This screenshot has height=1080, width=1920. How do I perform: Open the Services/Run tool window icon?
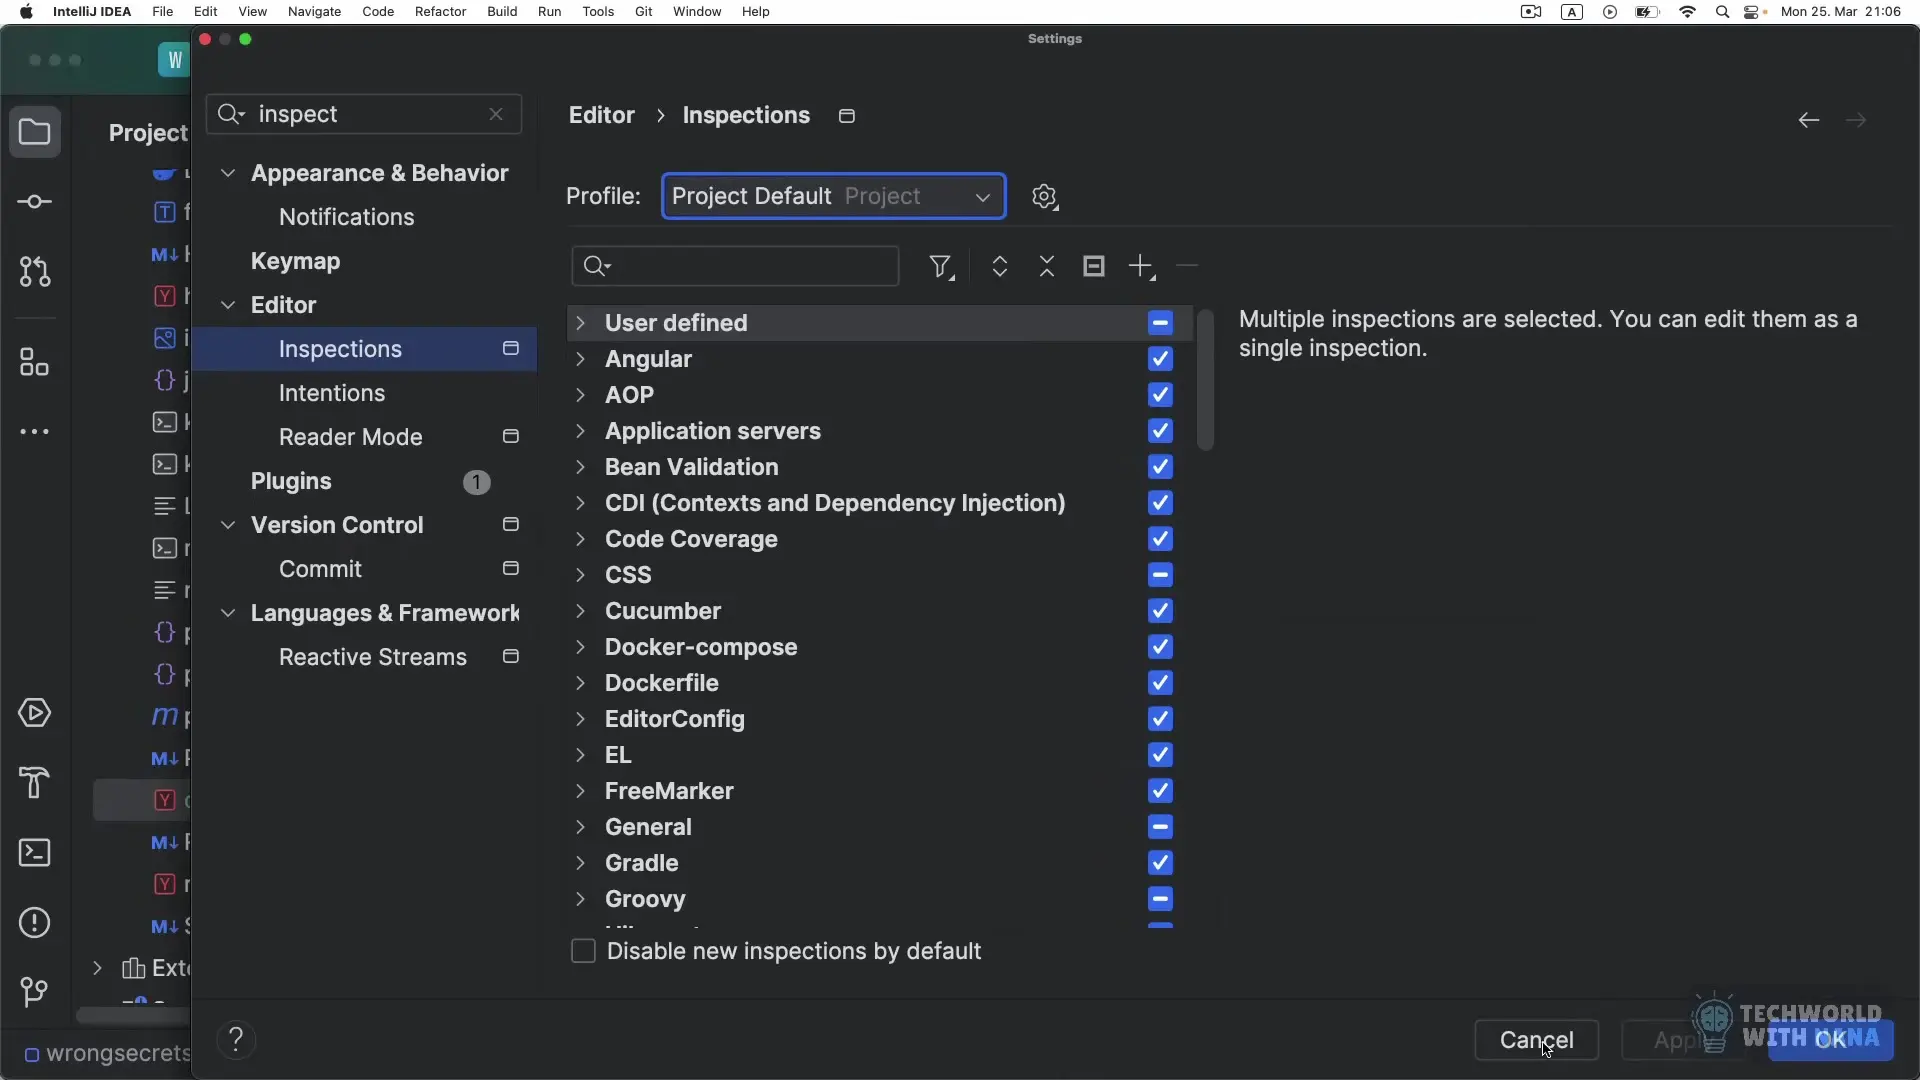35,713
